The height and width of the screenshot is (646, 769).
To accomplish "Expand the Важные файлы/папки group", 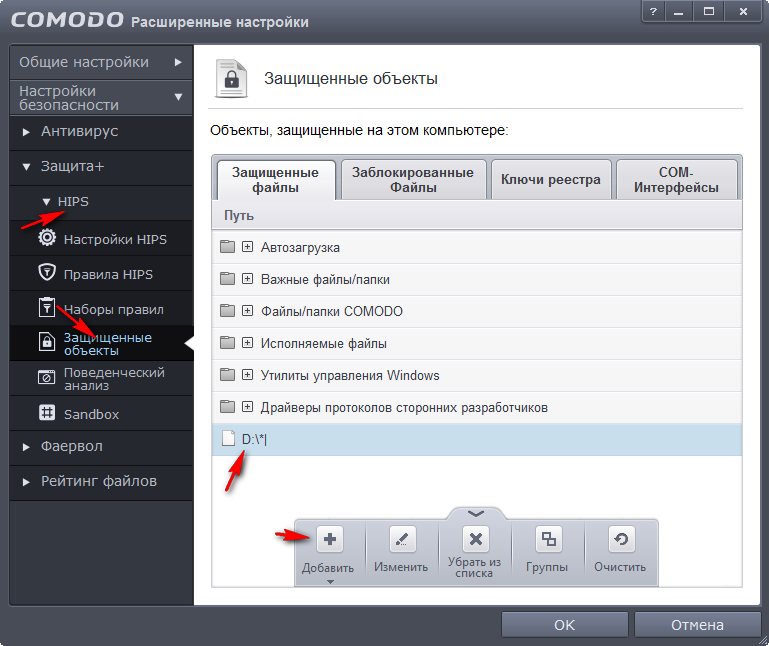I will point(248,279).
